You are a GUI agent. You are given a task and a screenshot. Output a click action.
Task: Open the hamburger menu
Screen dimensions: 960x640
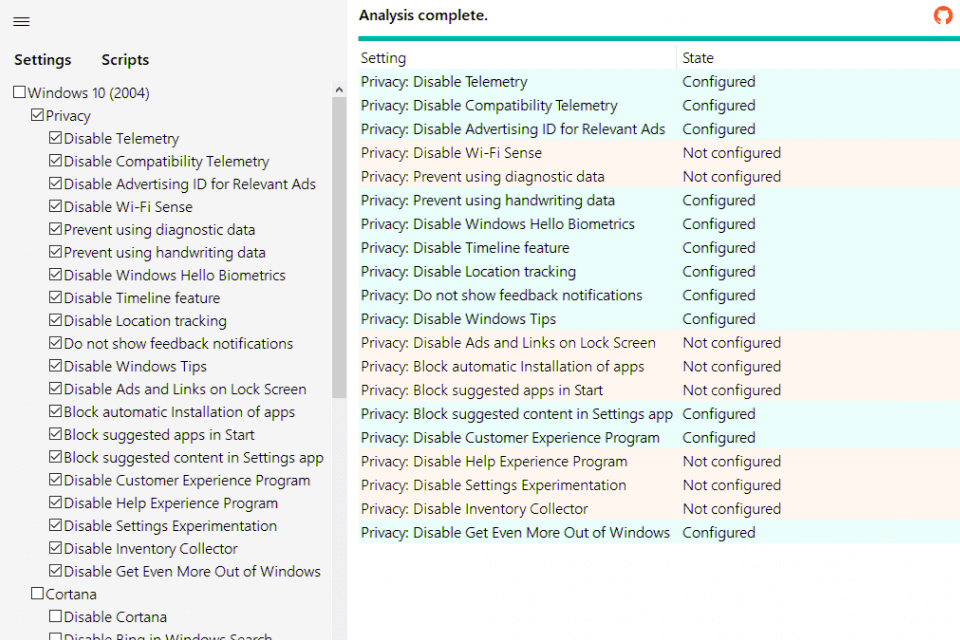coord(21,22)
